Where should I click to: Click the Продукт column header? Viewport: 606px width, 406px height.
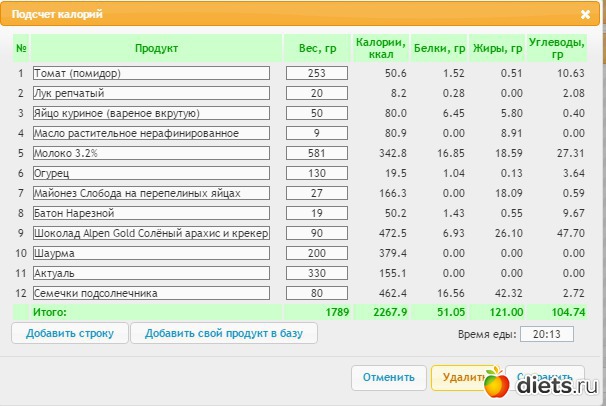coord(156,48)
